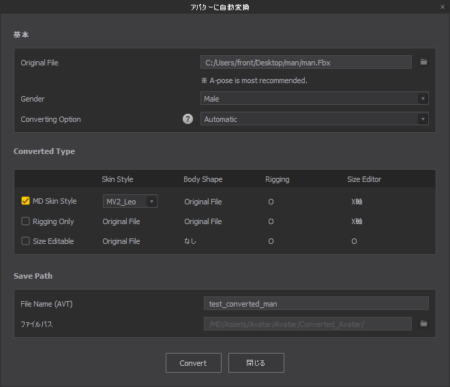Click the Rigging 'O' in MD Skin Style row
Viewport: 450px width, 387px height.
click(271, 202)
